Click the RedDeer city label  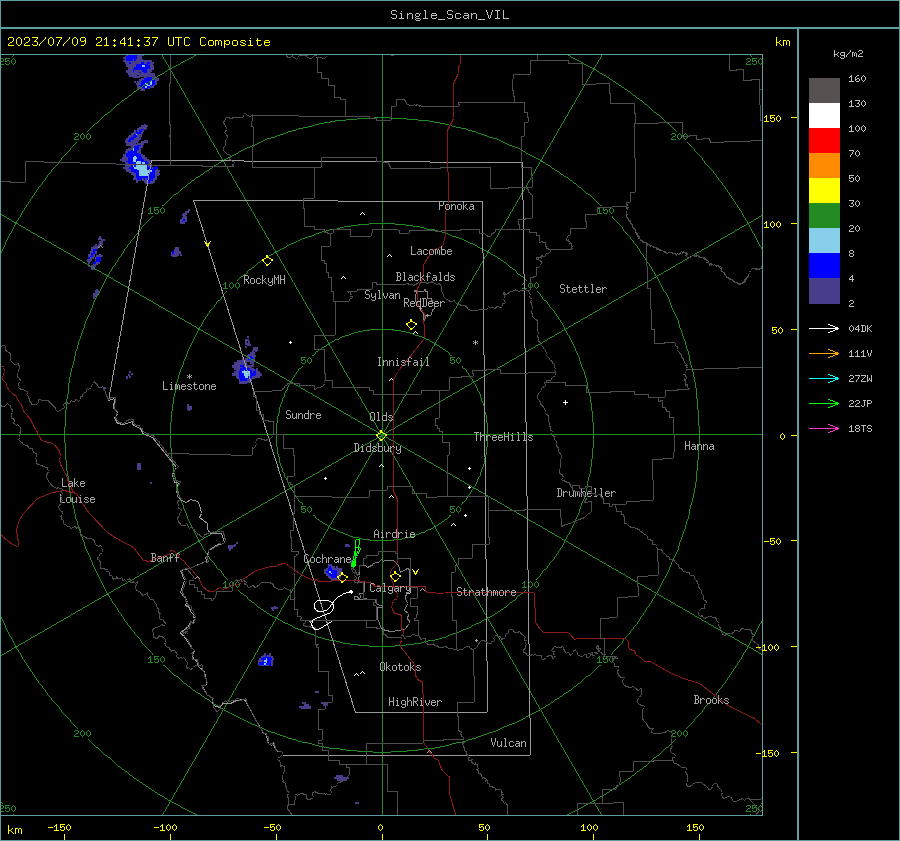coord(424,303)
